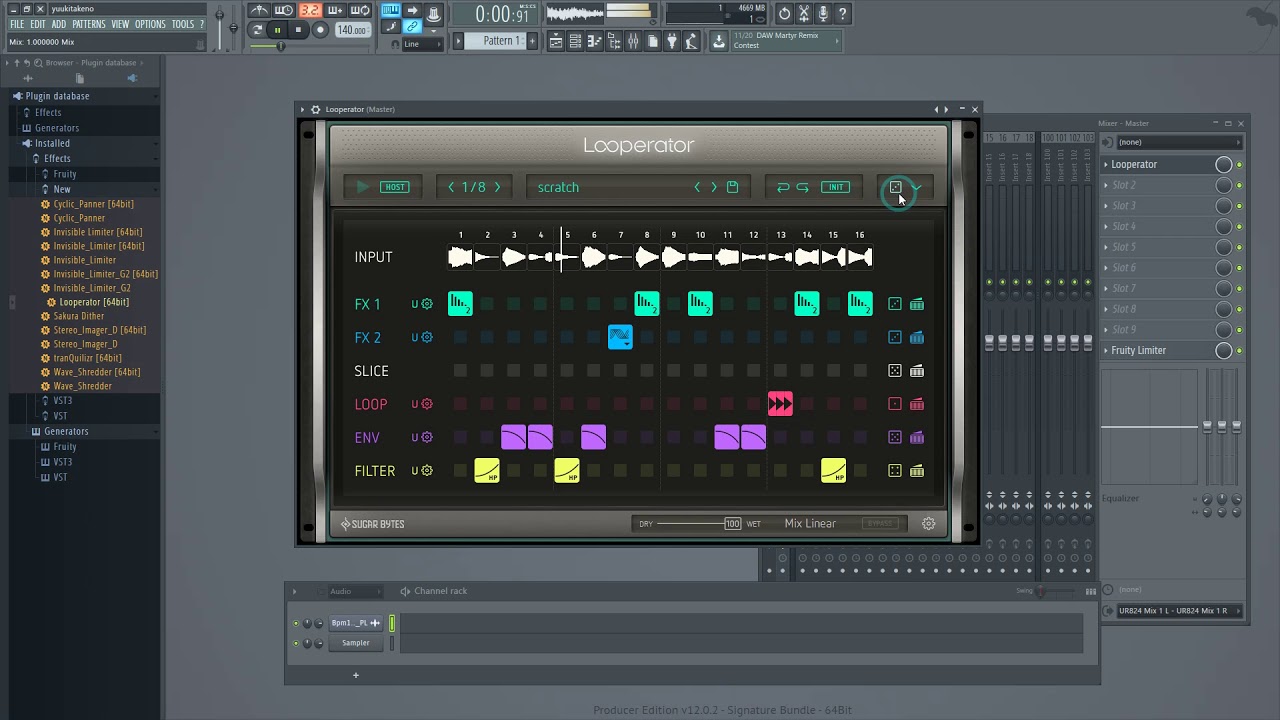
Task: Open the ENV track settings gear
Action: 427,437
